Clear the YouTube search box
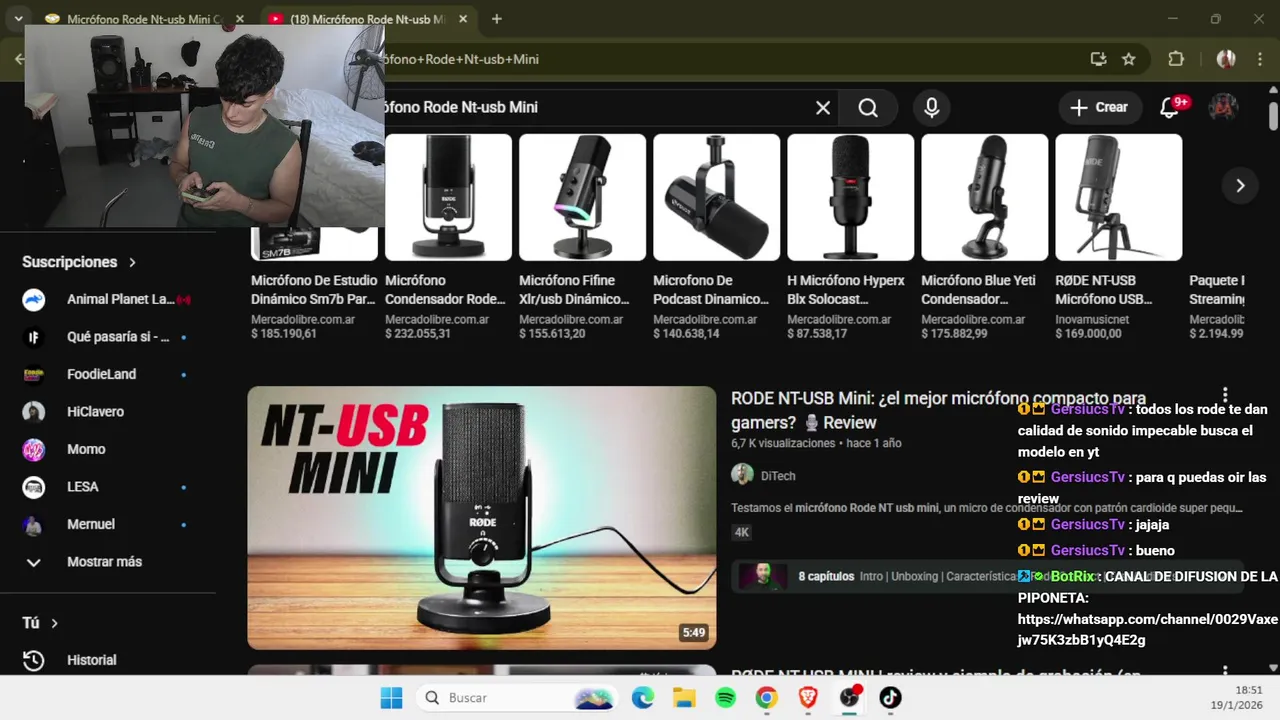The height and width of the screenshot is (720, 1280). pyautogui.click(x=823, y=107)
